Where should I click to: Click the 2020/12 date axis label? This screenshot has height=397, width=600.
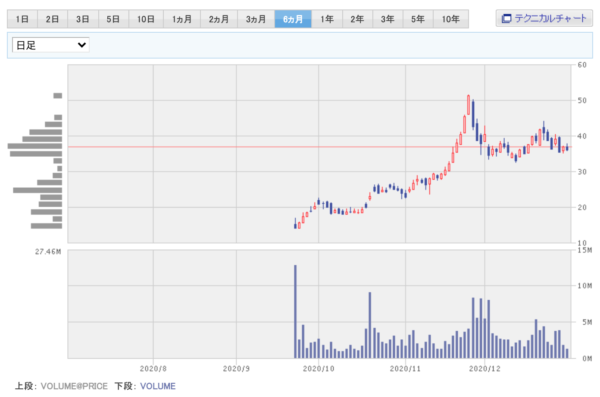click(x=484, y=368)
